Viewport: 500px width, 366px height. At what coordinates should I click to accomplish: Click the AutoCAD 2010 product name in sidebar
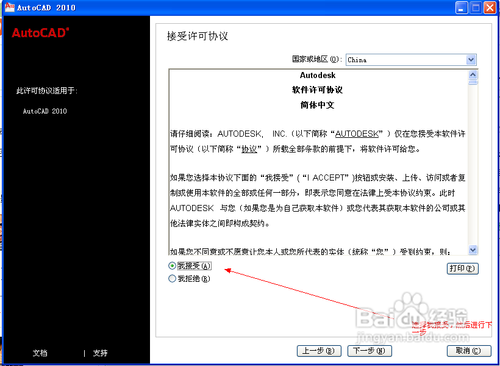pos(45,111)
